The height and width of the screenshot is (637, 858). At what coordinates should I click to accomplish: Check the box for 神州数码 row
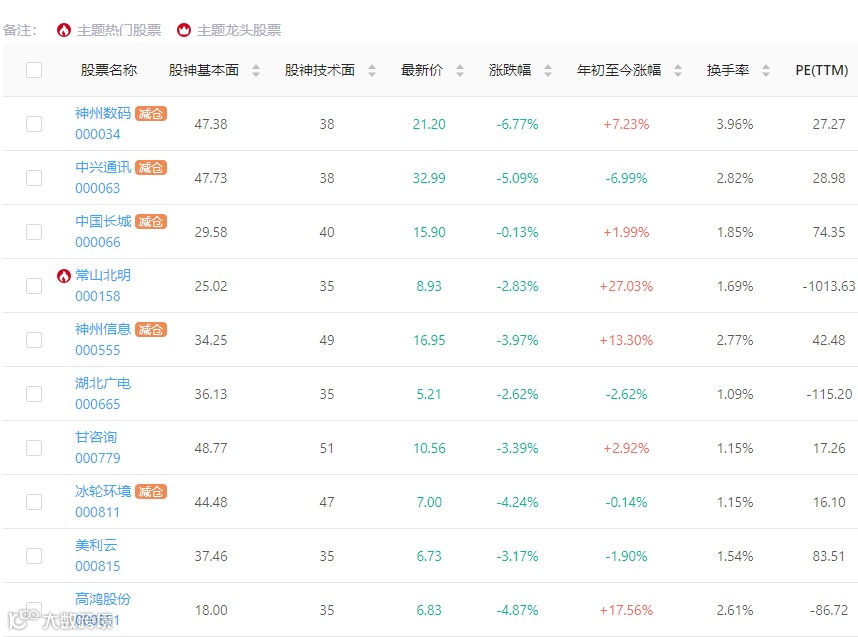click(34, 124)
